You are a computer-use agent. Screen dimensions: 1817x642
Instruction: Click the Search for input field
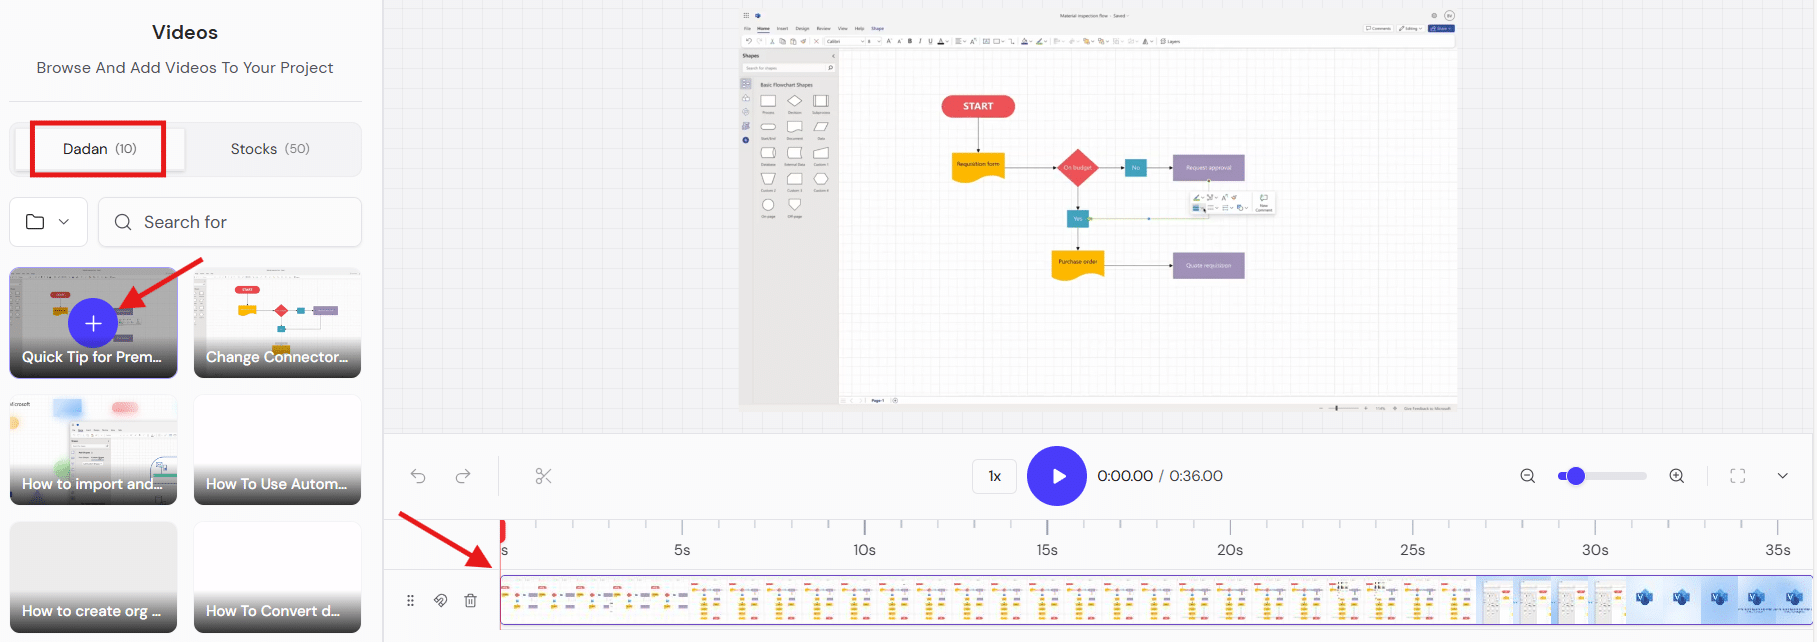[230, 222]
